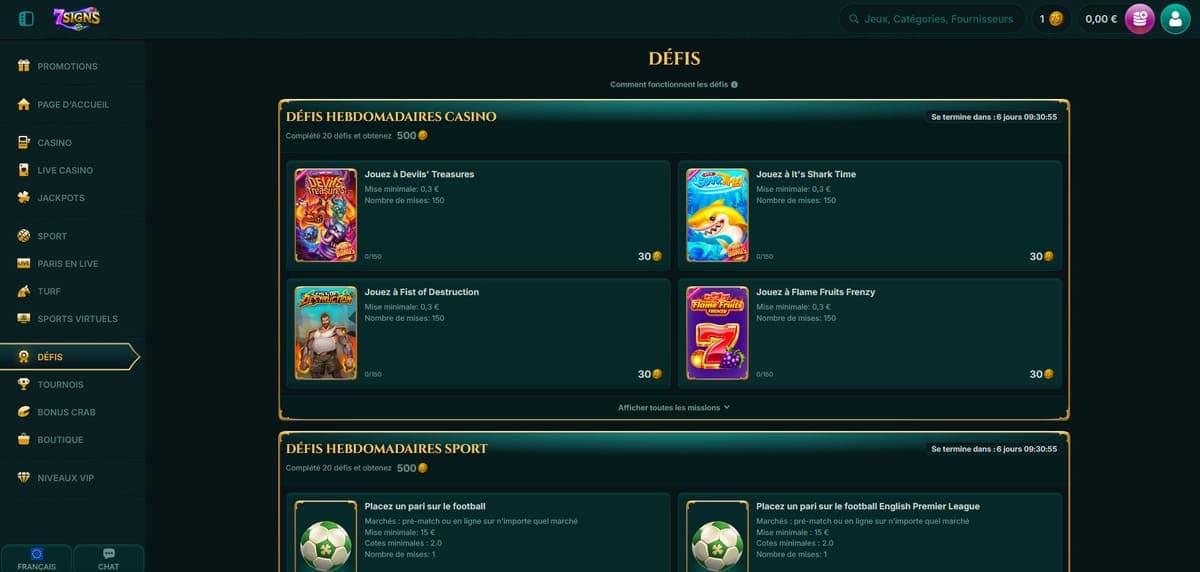Viewport: 1200px width, 572px height.
Task: Click the 30 coin reward for Flame Fruits Frenzy
Action: [x=1041, y=375]
